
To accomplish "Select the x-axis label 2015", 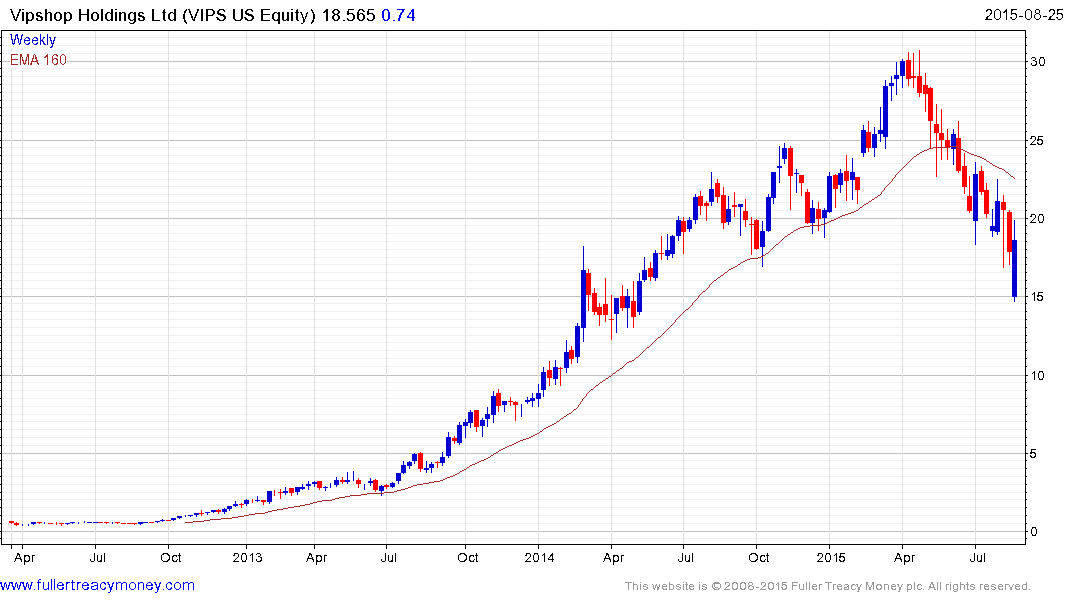I will (830, 557).
